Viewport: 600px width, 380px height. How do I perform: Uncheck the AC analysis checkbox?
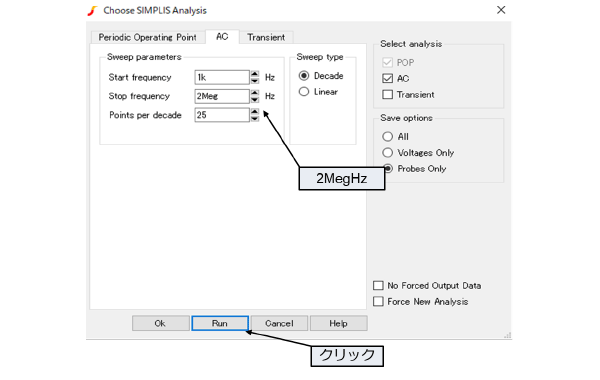click(387, 78)
